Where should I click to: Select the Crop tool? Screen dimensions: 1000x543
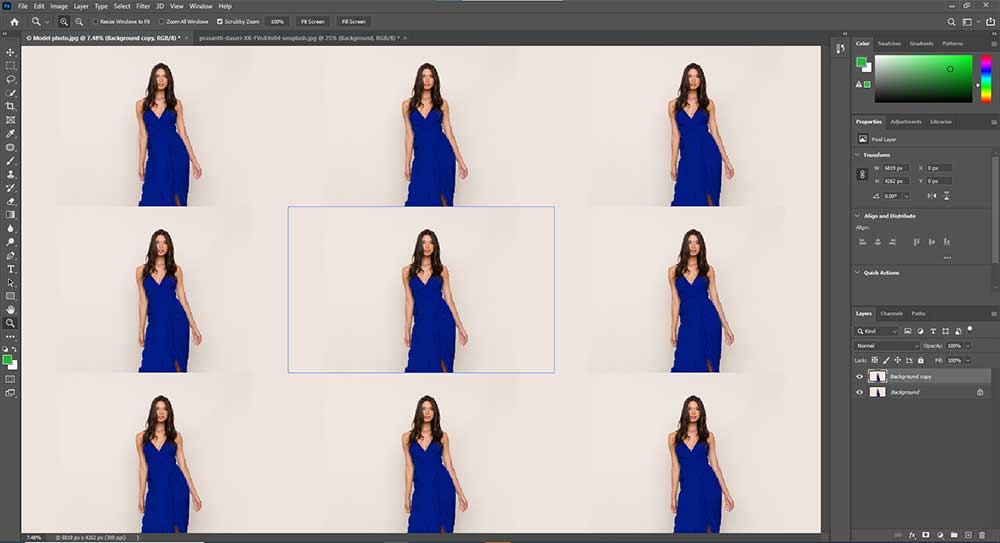pyautogui.click(x=10, y=107)
